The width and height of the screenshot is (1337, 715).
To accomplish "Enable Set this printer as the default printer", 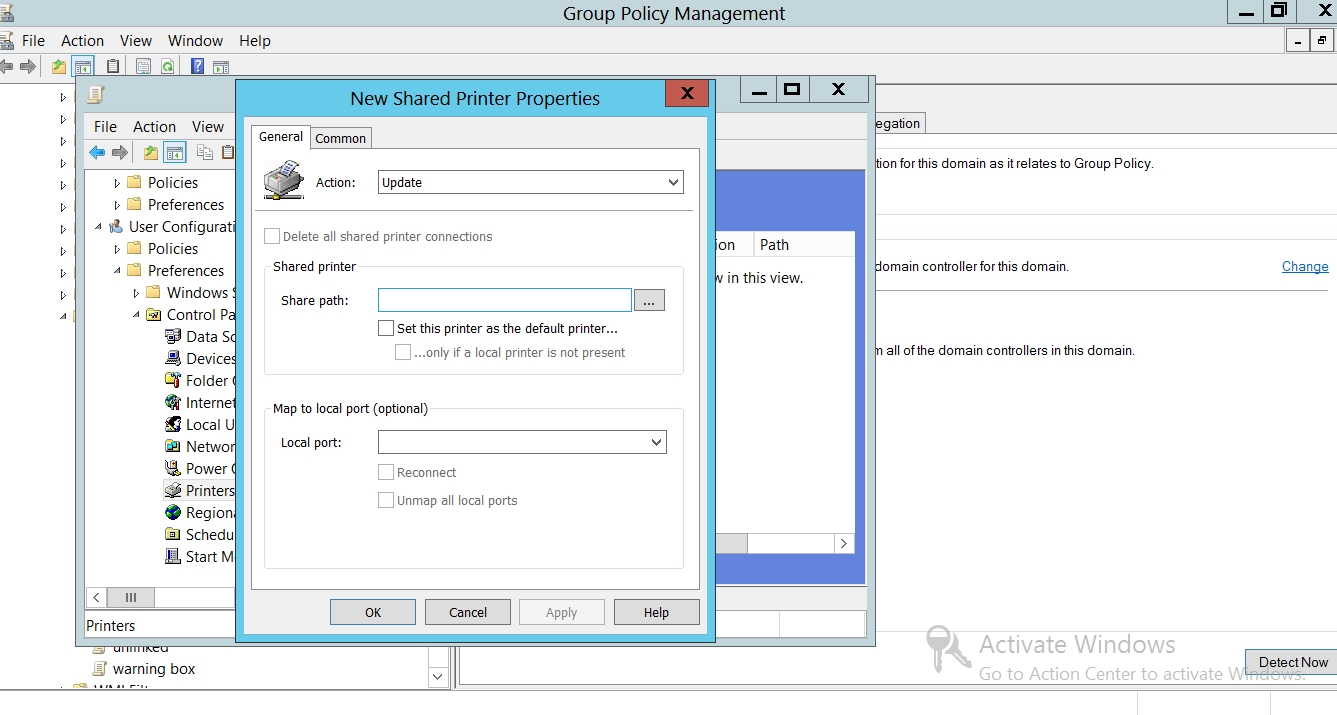I will [x=386, y=328].
